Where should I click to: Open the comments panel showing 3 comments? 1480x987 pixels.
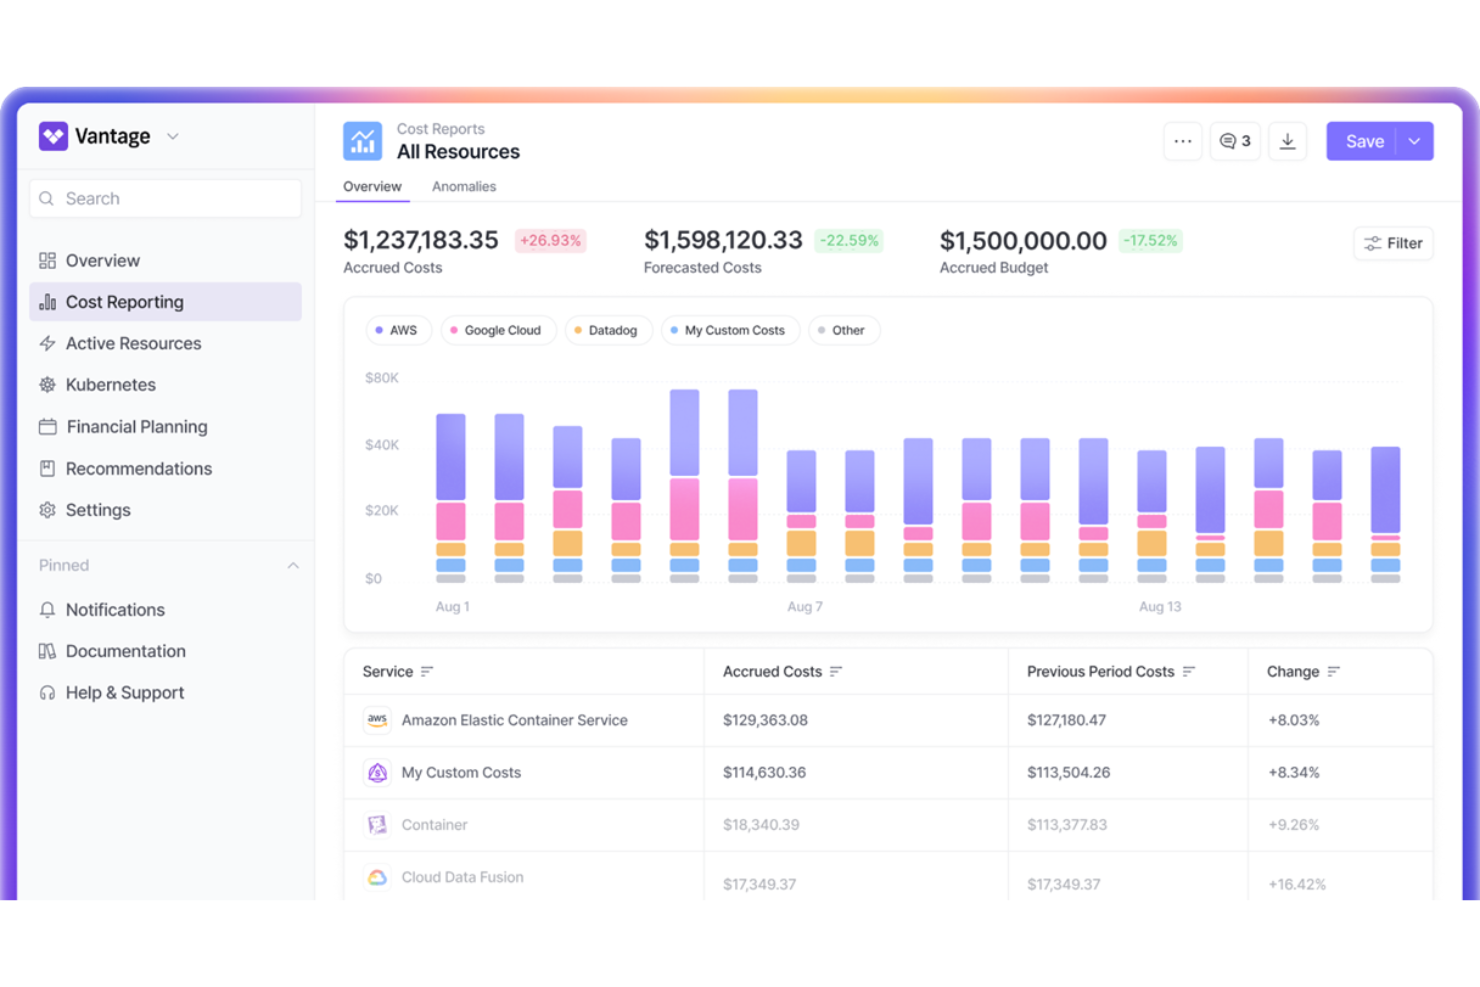pos(1235,141)
